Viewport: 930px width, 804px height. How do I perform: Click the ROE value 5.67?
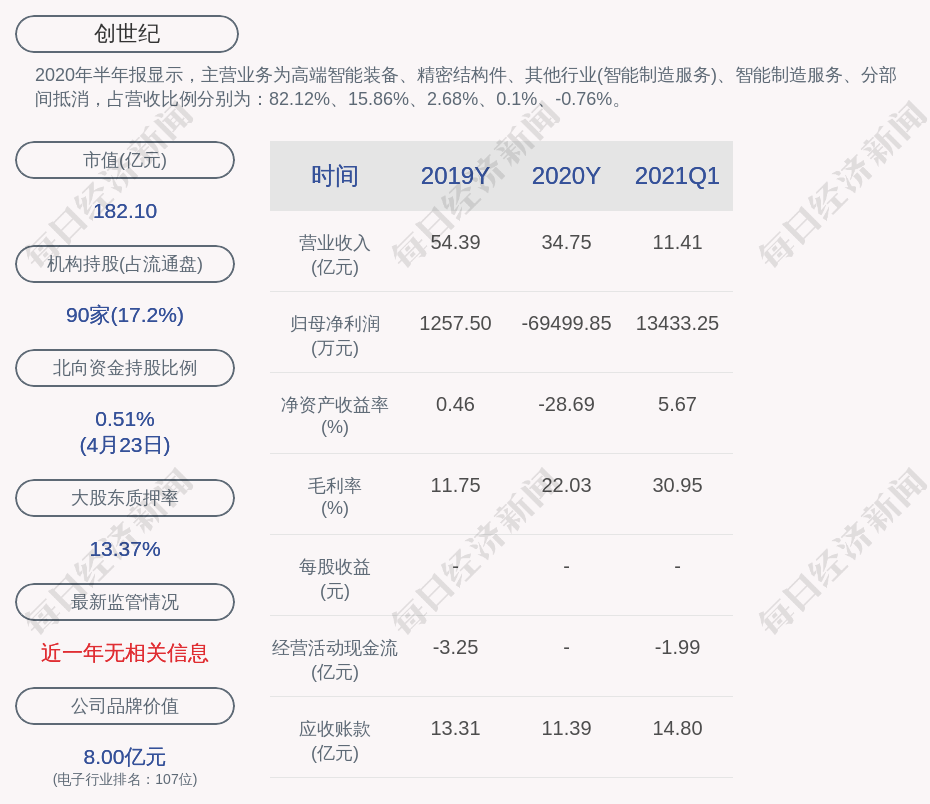click(x=677, y=404)
